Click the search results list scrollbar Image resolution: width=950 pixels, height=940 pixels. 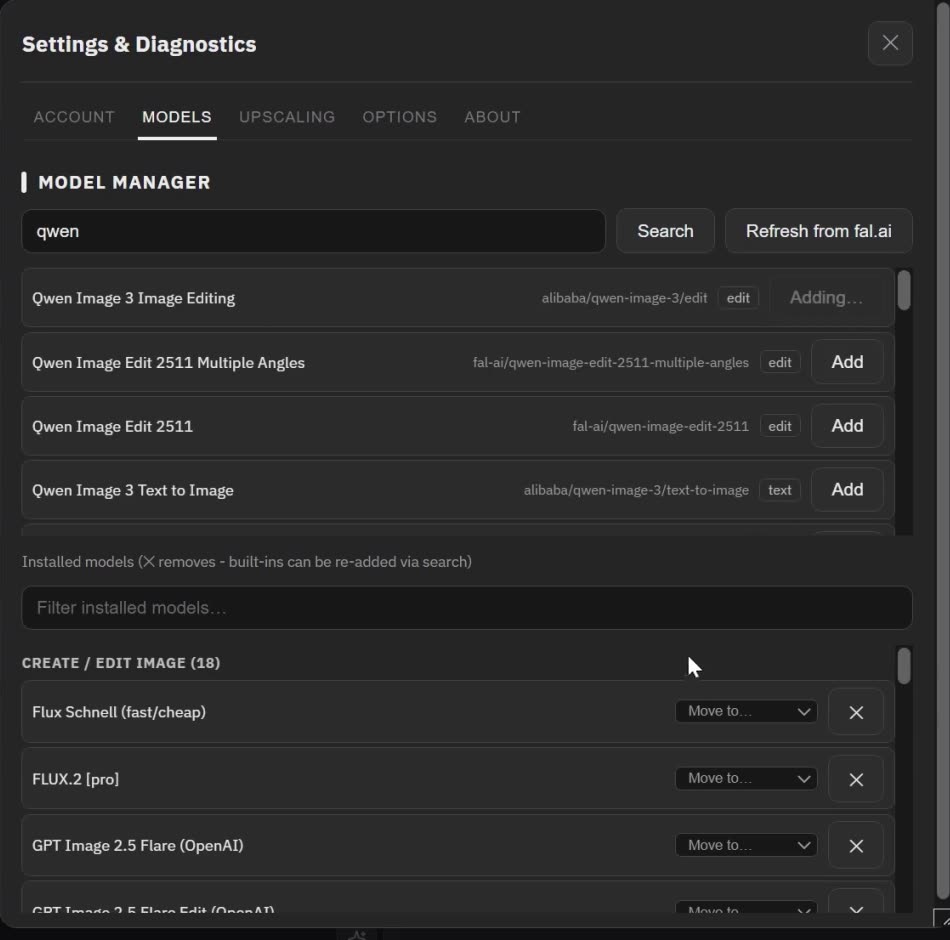click(903, 290)
